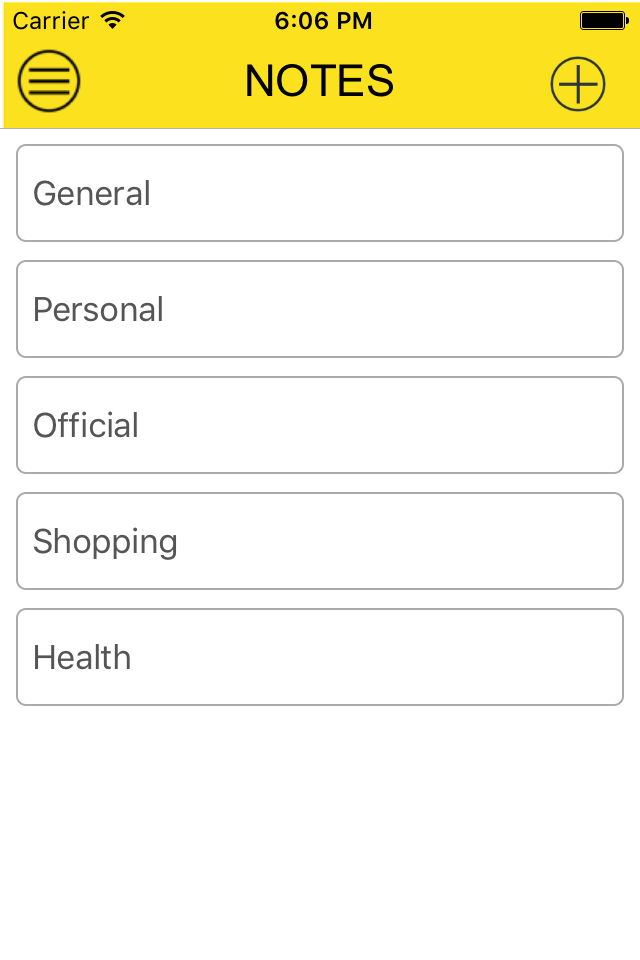Tap the circled plus button
Image resolution: width=640 pixels, height=960 pixels.
(x=578, y=83)
